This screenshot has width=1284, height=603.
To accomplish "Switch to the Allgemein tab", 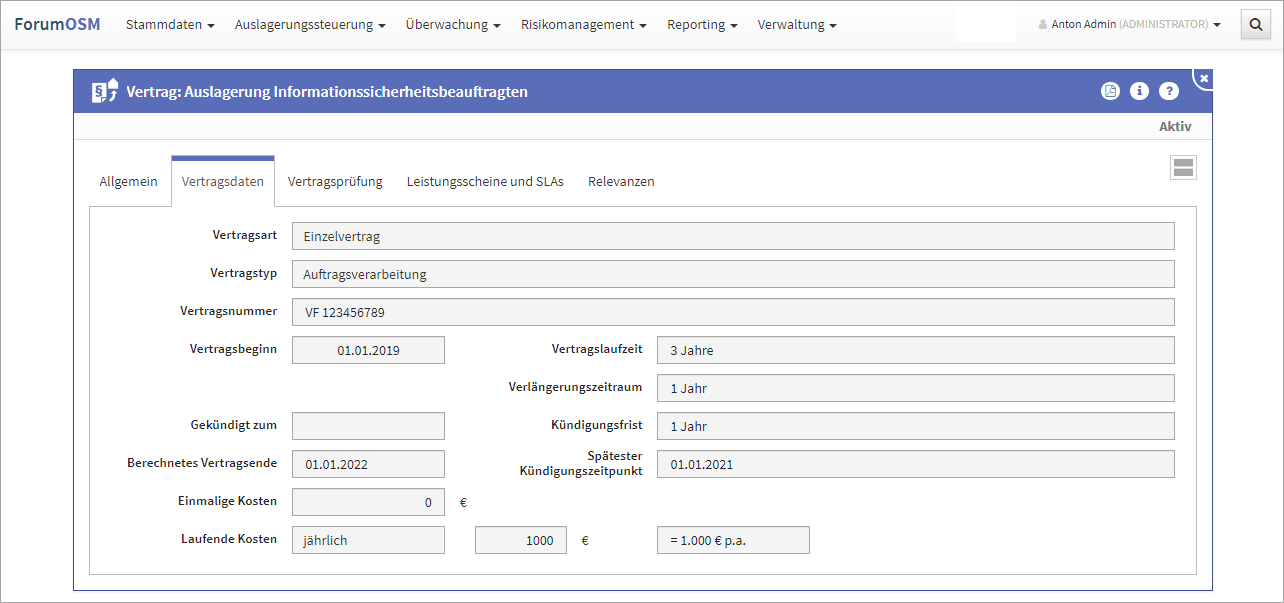I will click(128, 182).
